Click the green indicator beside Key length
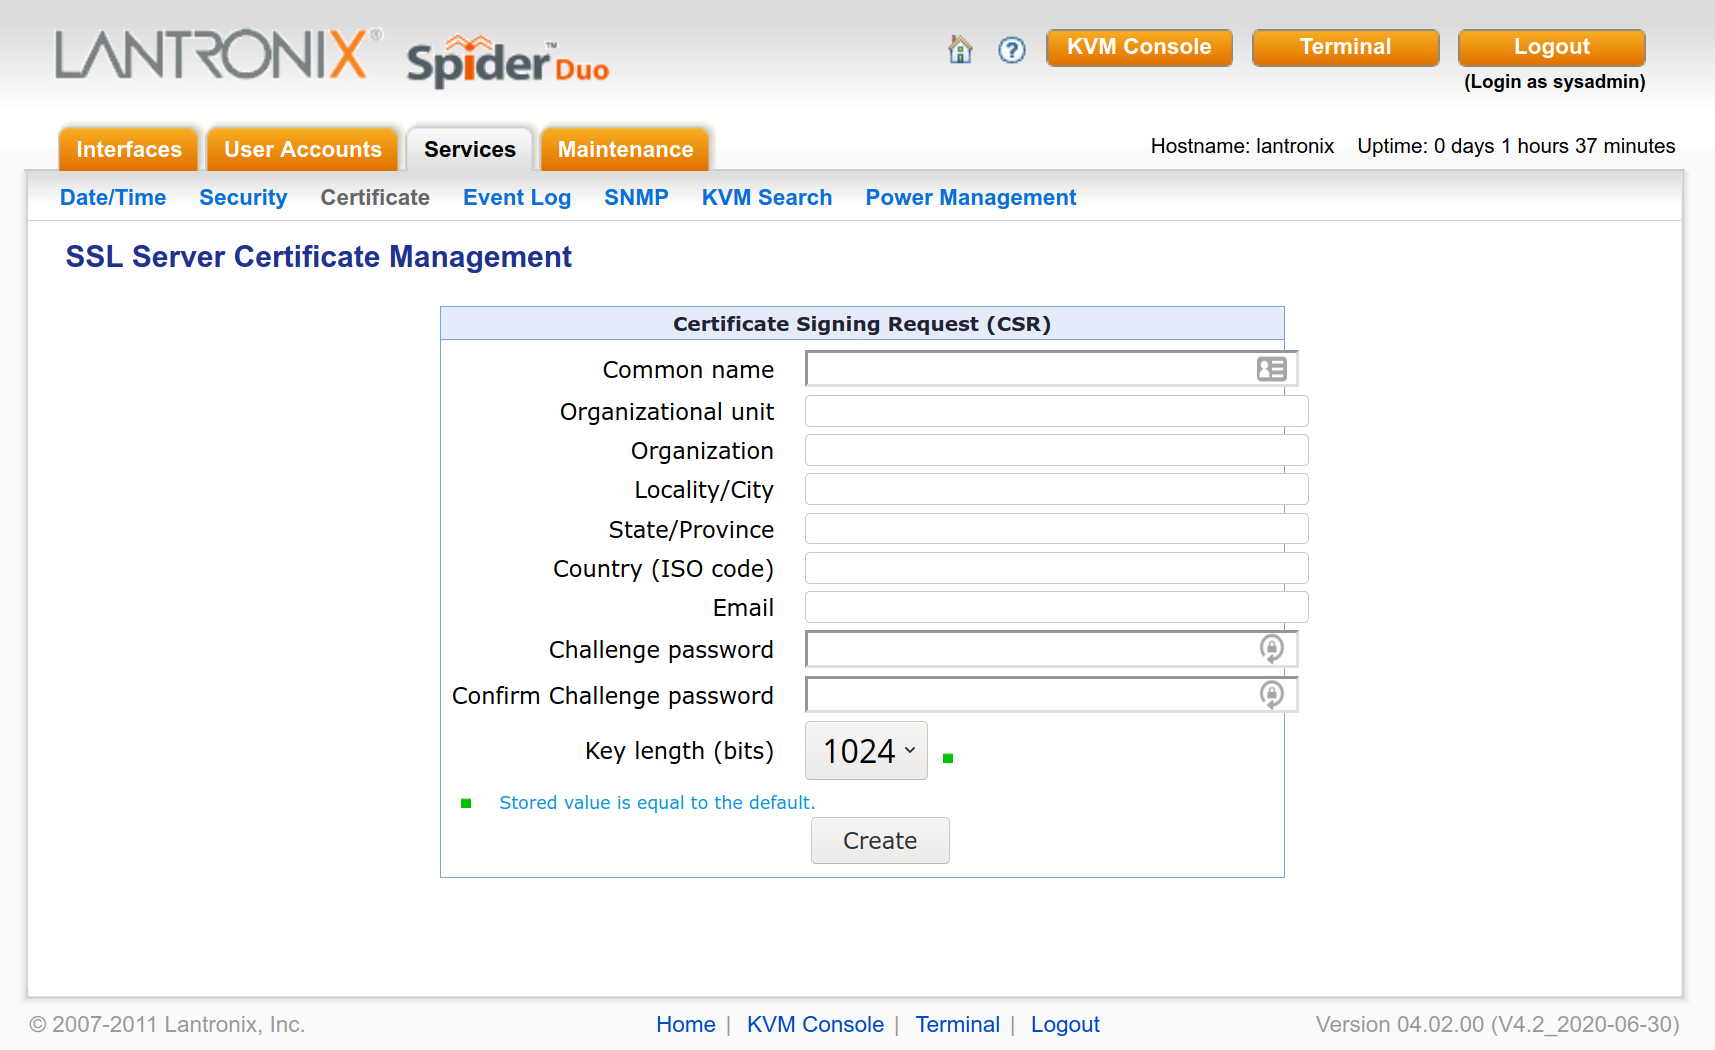The image size is (1715, 1050). (948, 758)
